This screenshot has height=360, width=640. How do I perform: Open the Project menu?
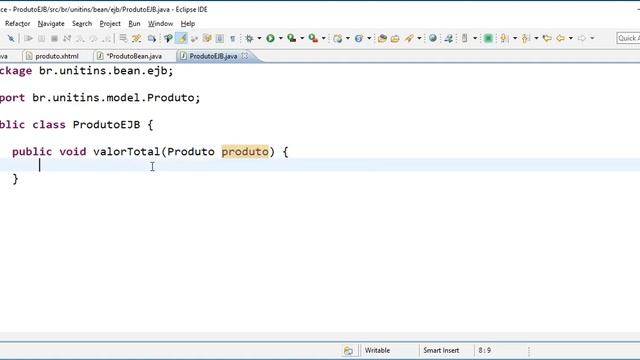click(x=110, y=24)
